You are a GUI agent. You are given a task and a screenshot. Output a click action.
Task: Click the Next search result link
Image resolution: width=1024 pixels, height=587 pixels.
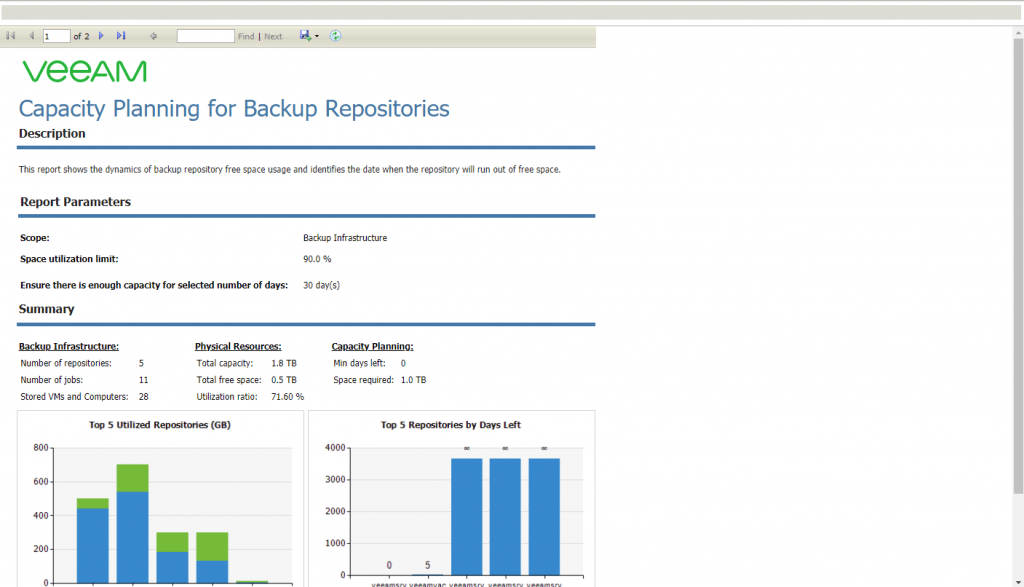273,37
